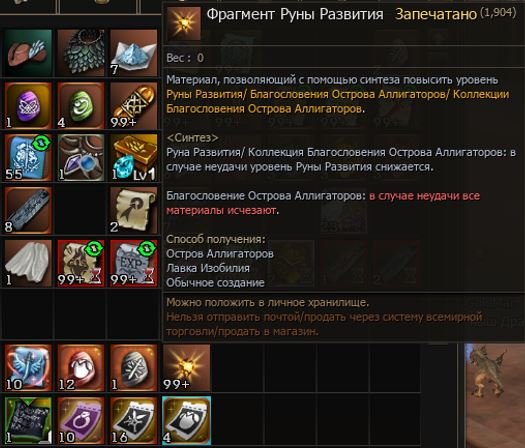Select the purple ring ticket count 10
The image size is (525, 448).
[81, 421]
